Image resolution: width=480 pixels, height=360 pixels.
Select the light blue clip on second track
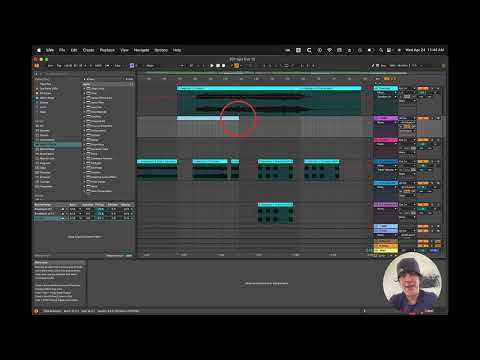[208, 118]
